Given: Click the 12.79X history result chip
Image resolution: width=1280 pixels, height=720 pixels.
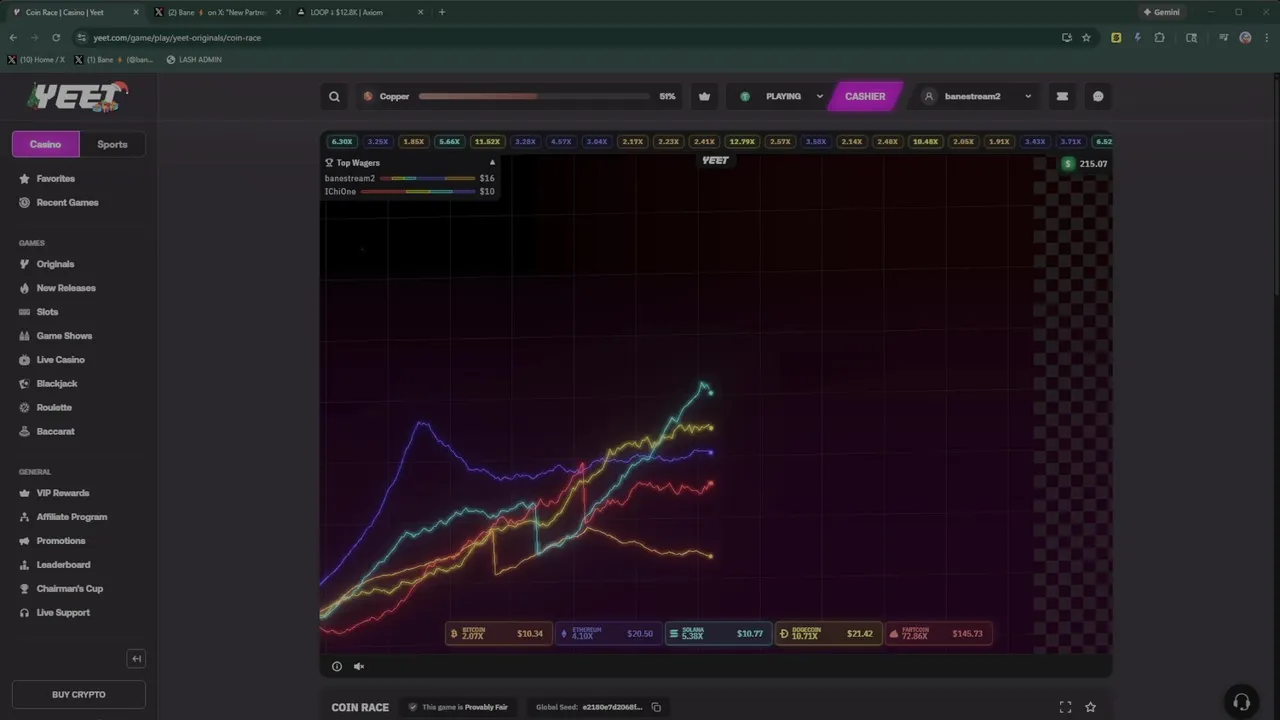Looking at the screenshot, I should click(742, 142).
